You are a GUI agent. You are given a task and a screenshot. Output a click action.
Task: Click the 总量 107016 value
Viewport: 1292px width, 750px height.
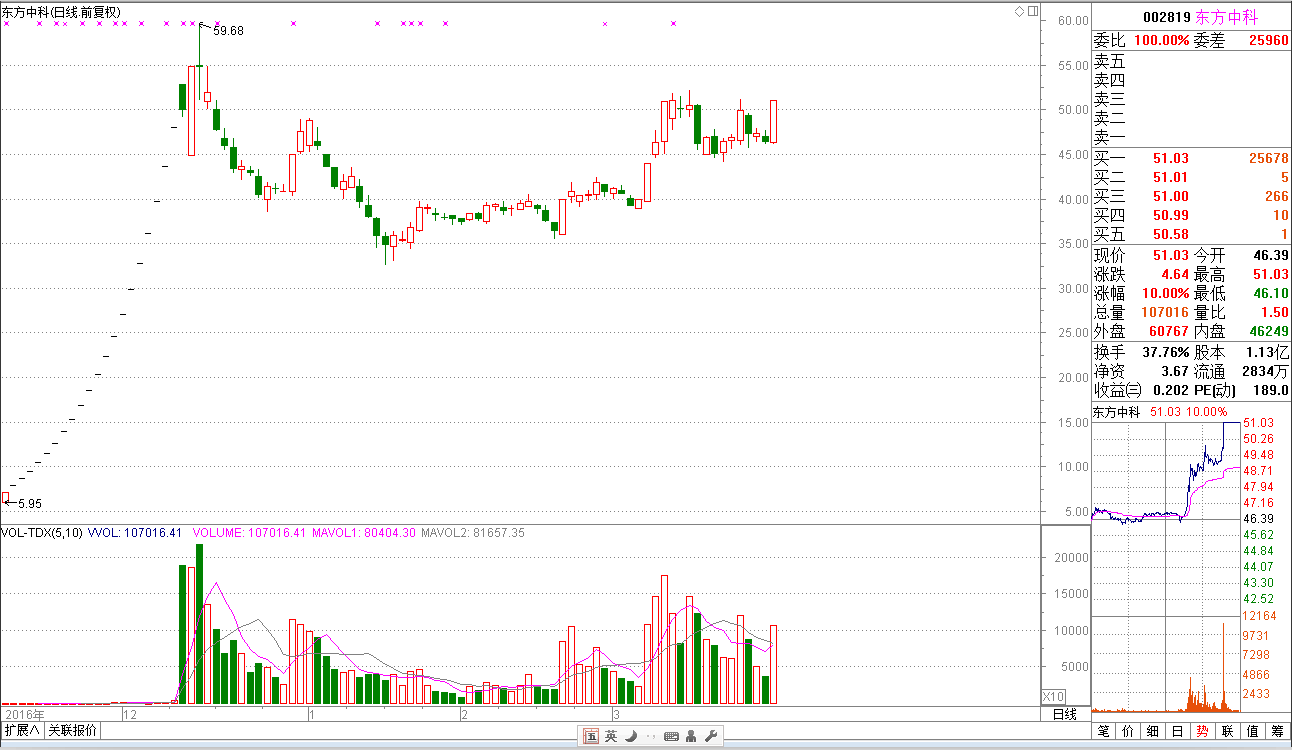(1165, 313)
